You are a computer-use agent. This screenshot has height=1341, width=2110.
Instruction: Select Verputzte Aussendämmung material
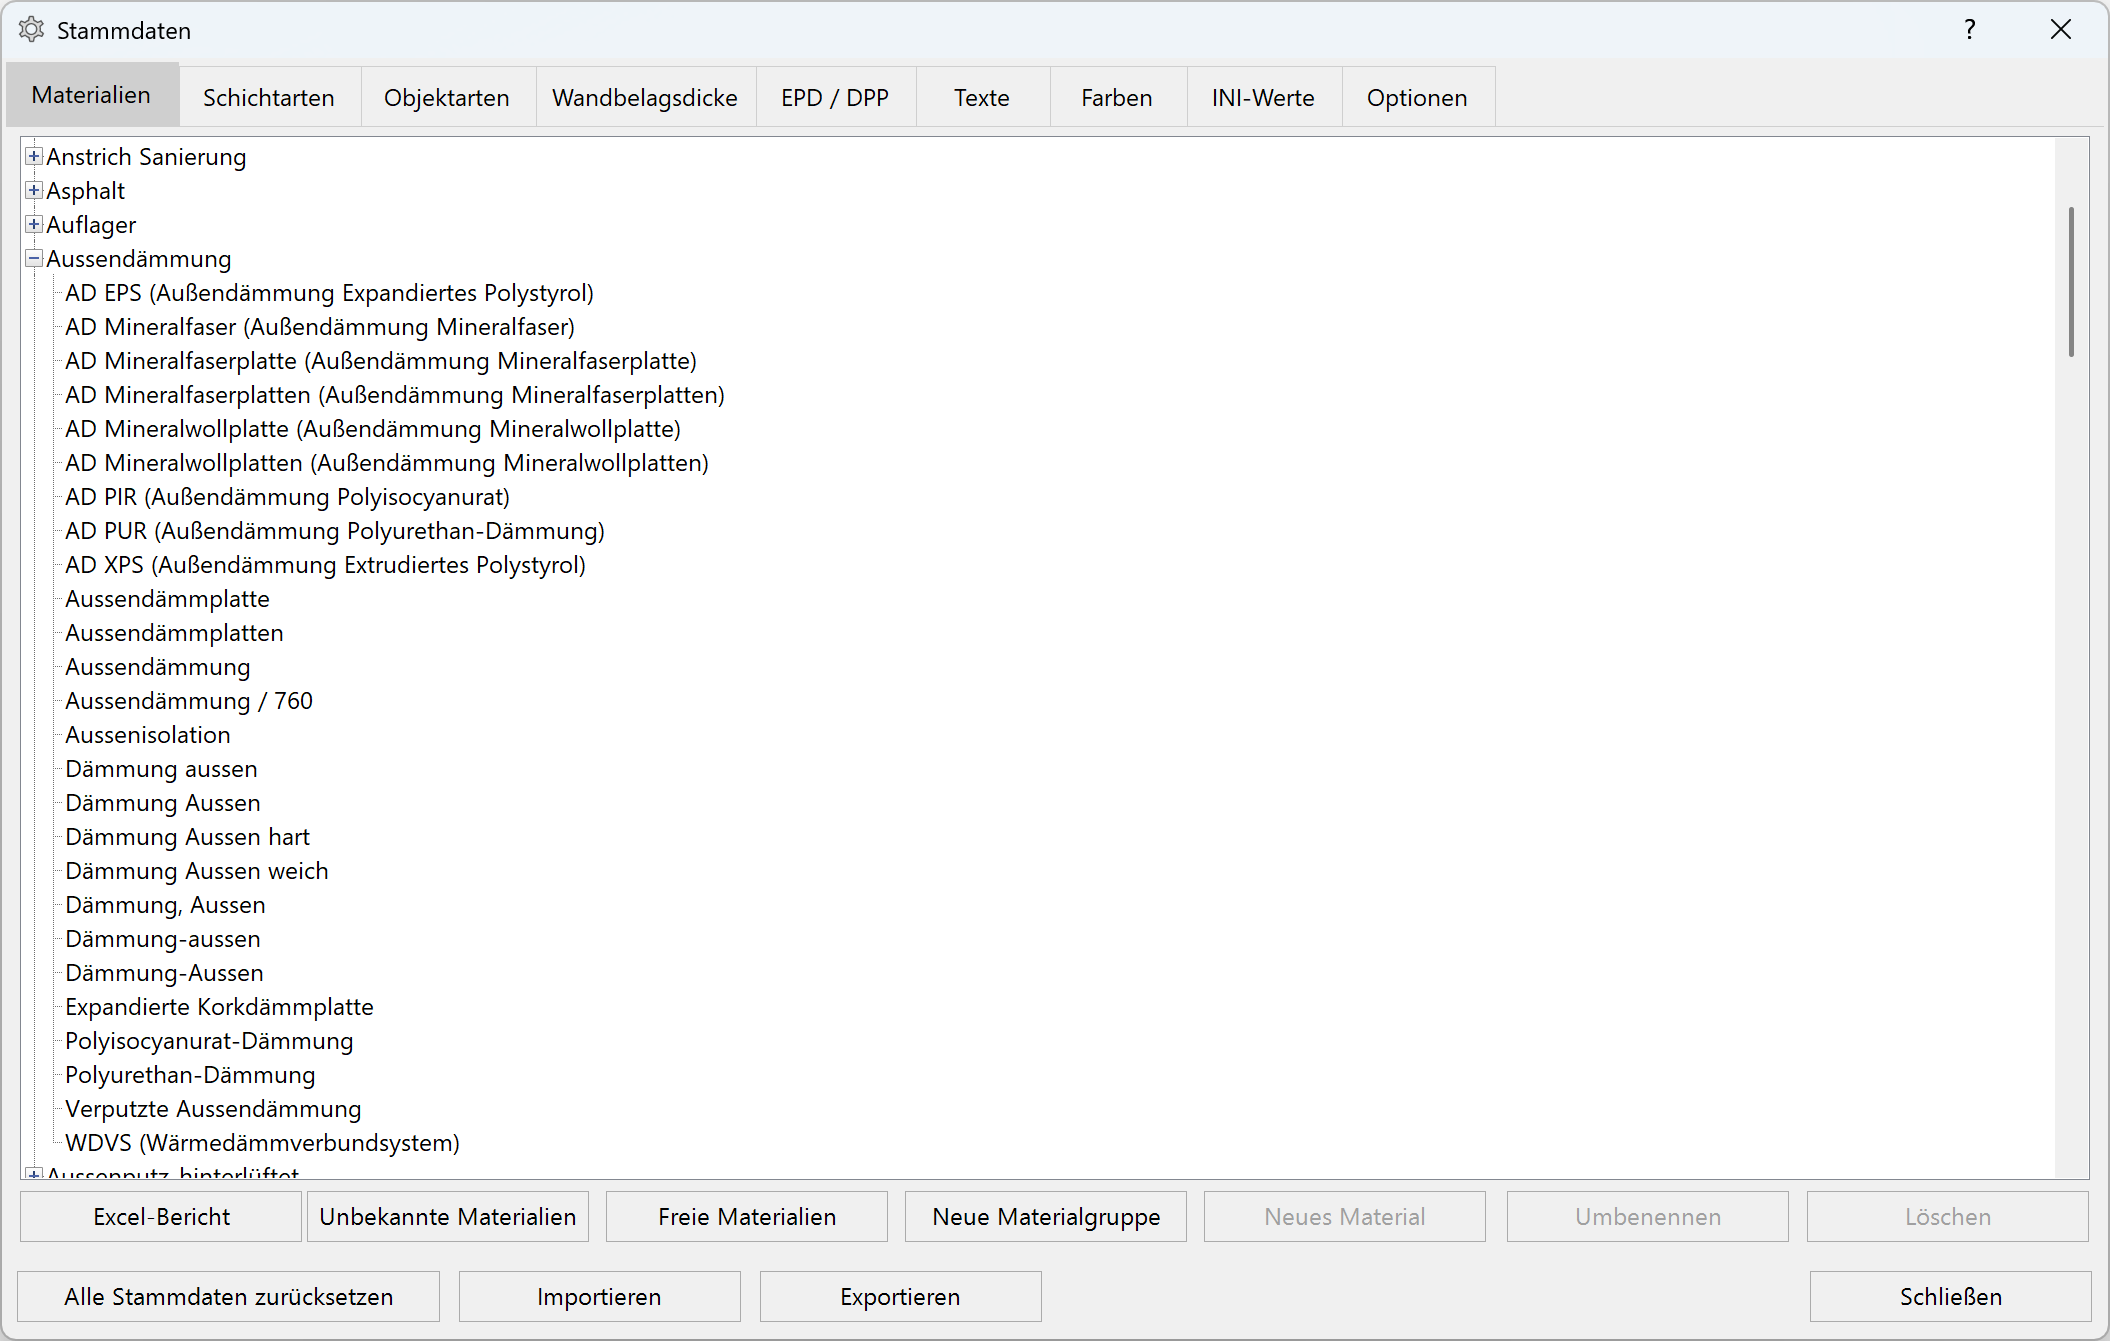(x=214, y=1109)
